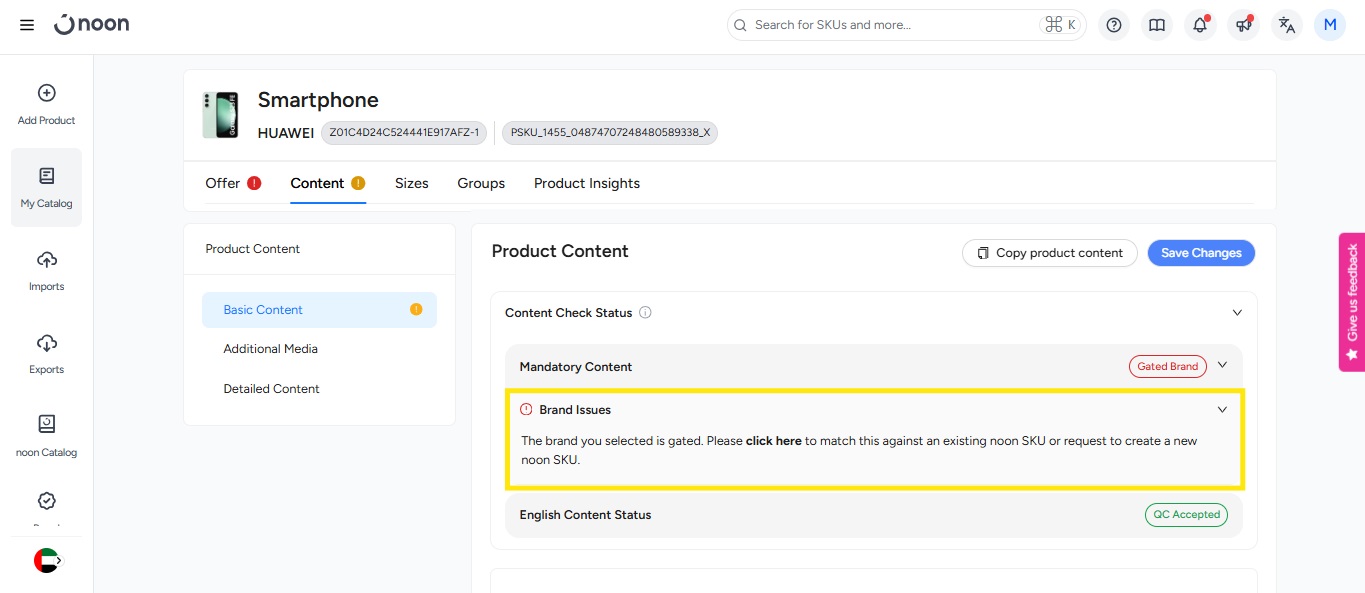
Task: Open the hamburger menu icon
Action: [x=27, y=25]
